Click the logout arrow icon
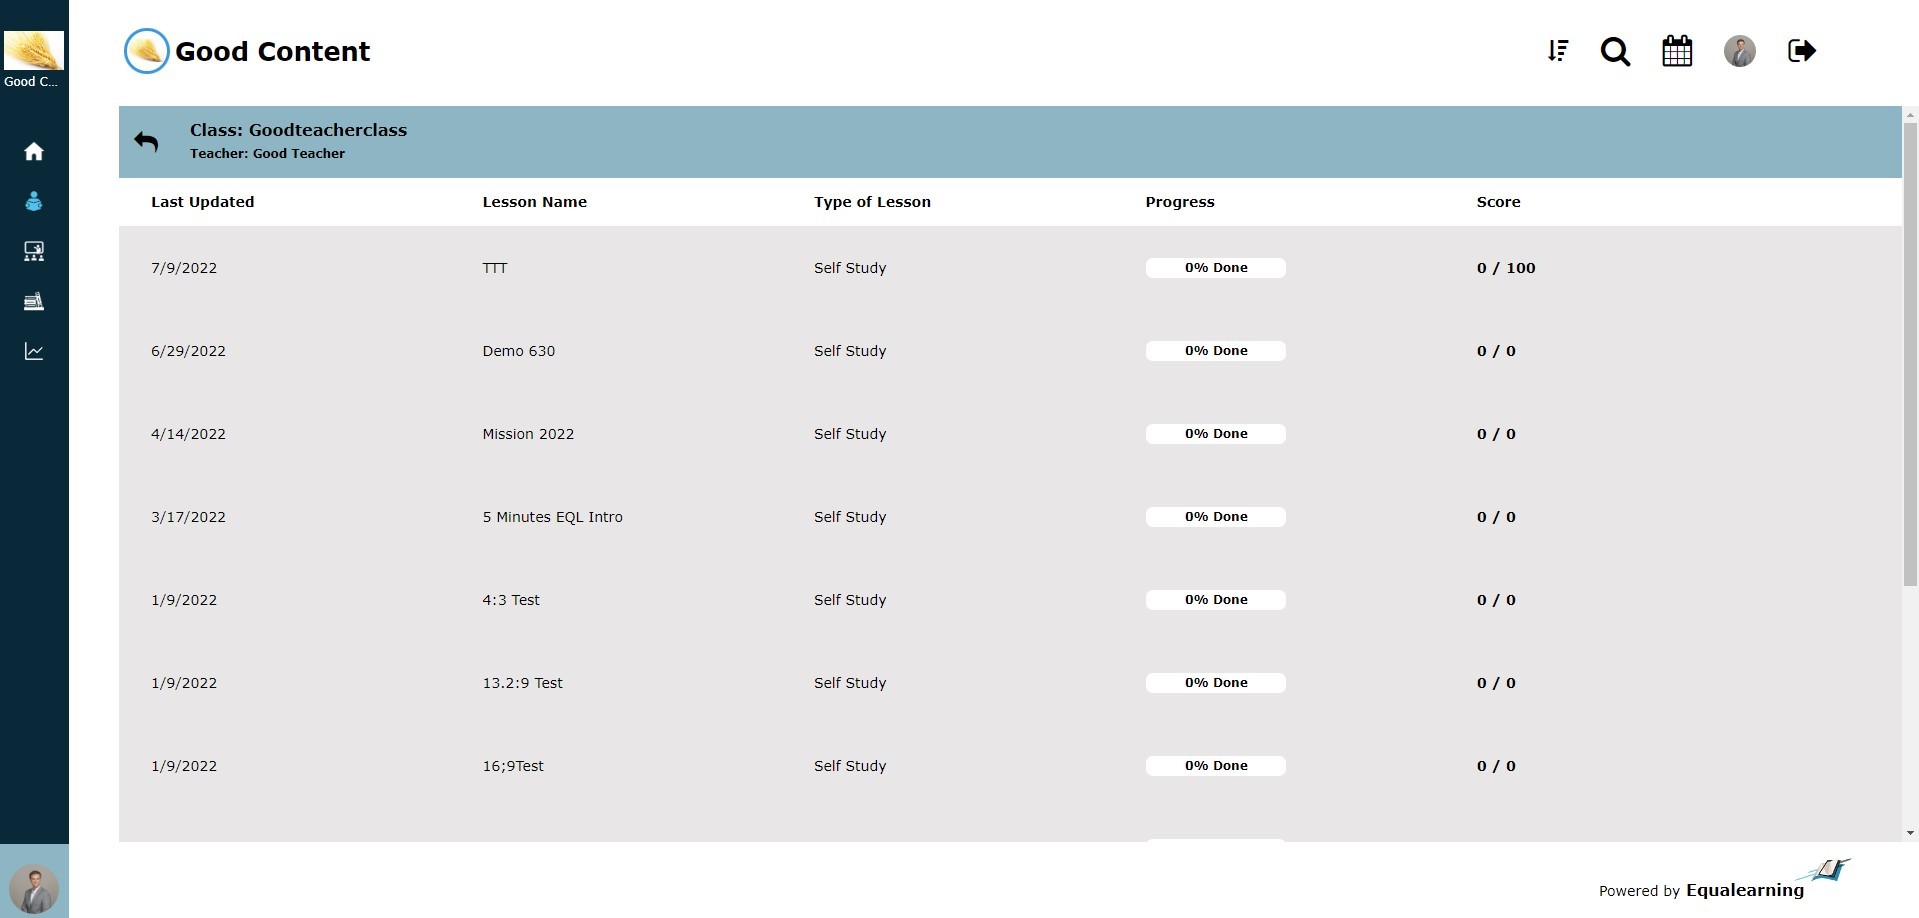The height and width of the screenshot is (918, 1919). pyautogui.click(x=1802, y=51)
